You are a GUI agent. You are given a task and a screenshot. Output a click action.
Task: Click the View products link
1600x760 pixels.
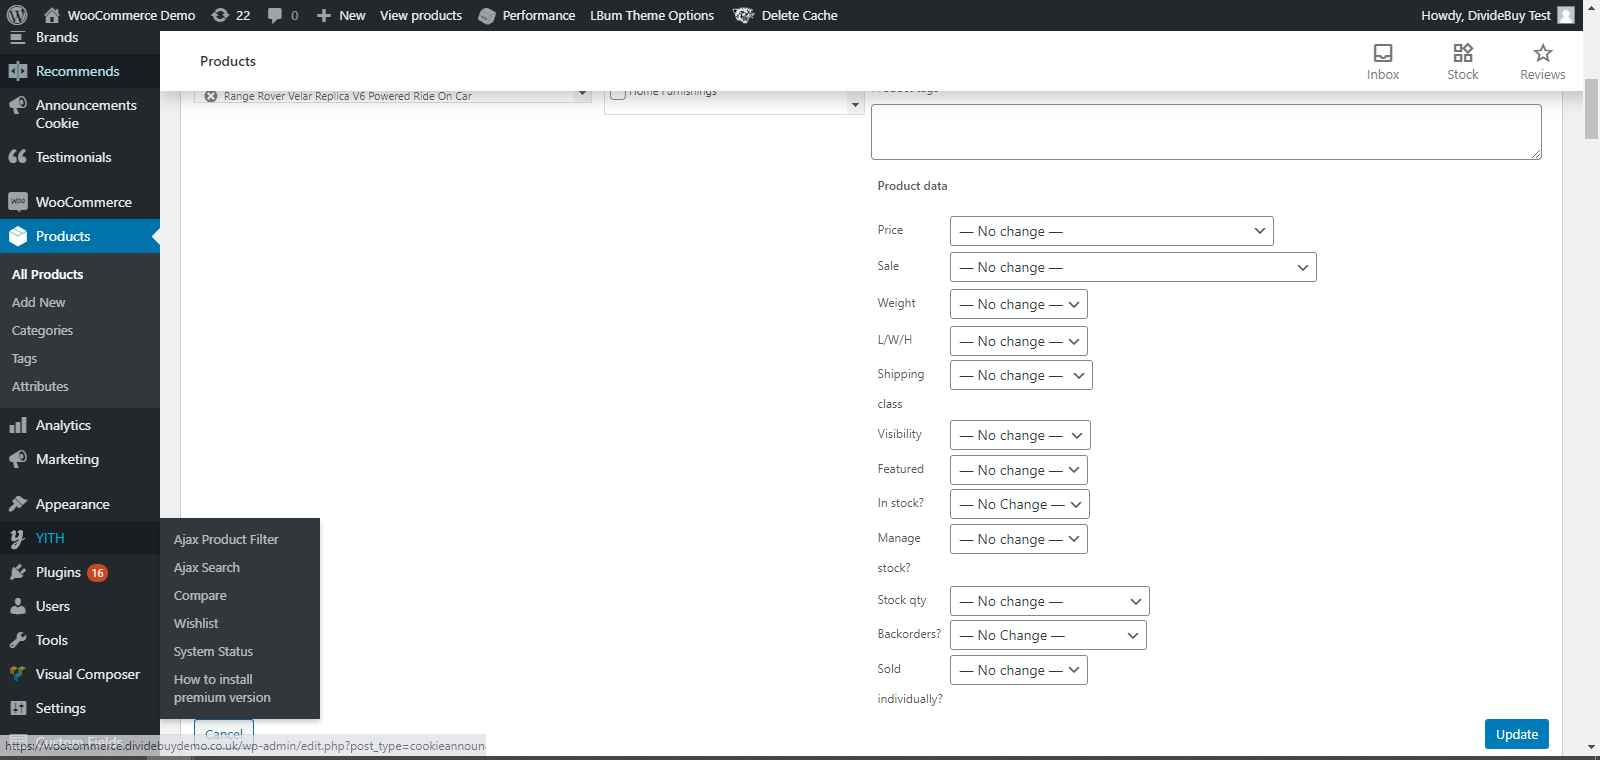click(x=420, y=15)
